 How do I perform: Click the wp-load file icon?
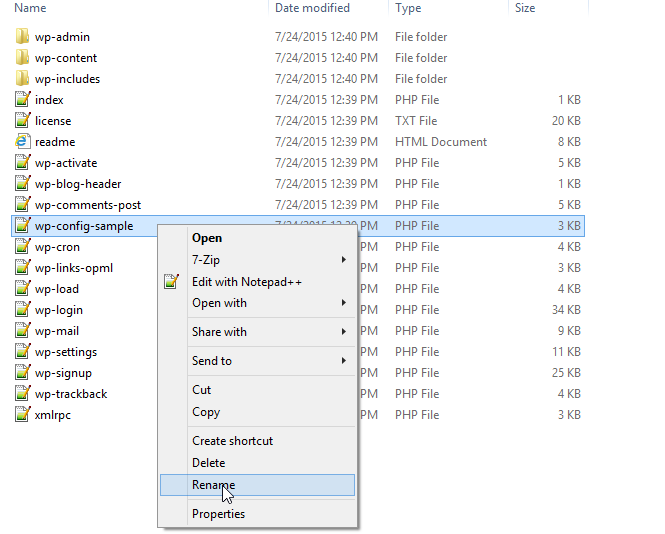(x=23, y=288)
